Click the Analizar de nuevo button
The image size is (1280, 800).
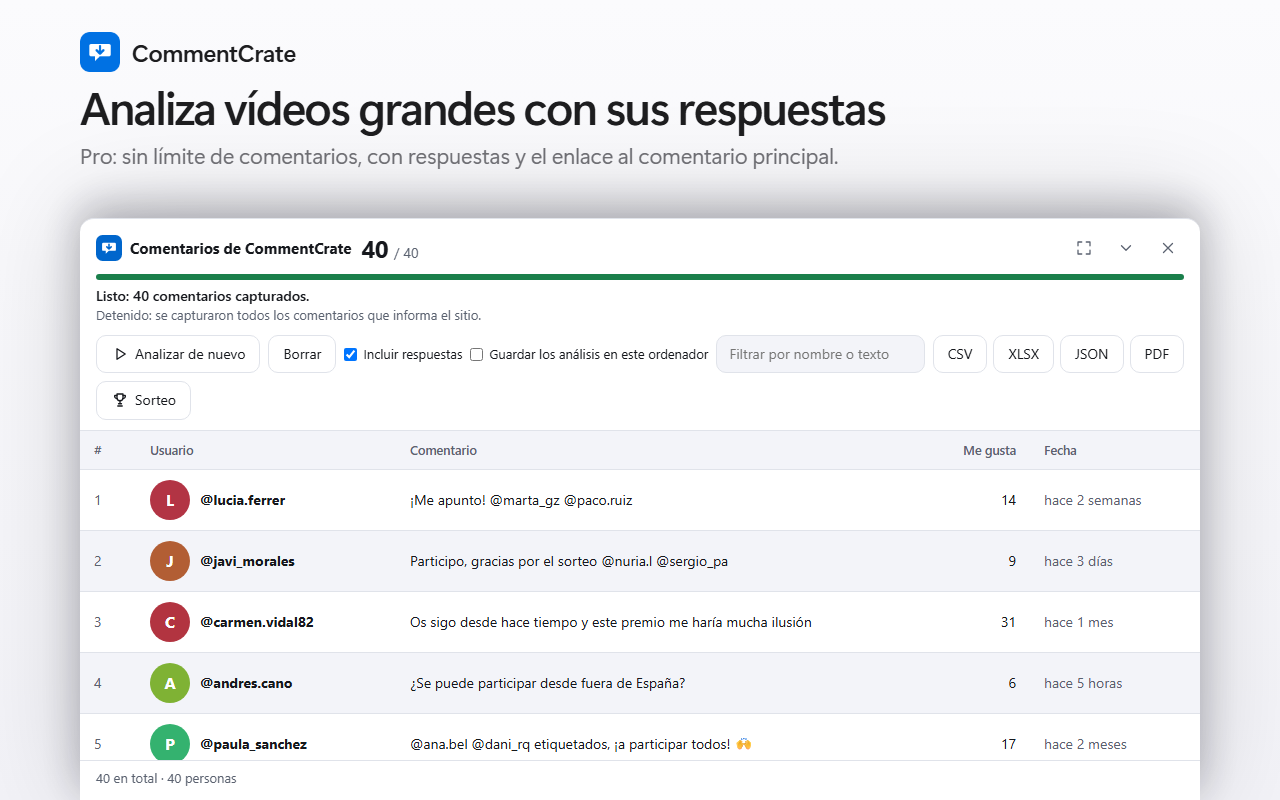(x=178, y=354)
